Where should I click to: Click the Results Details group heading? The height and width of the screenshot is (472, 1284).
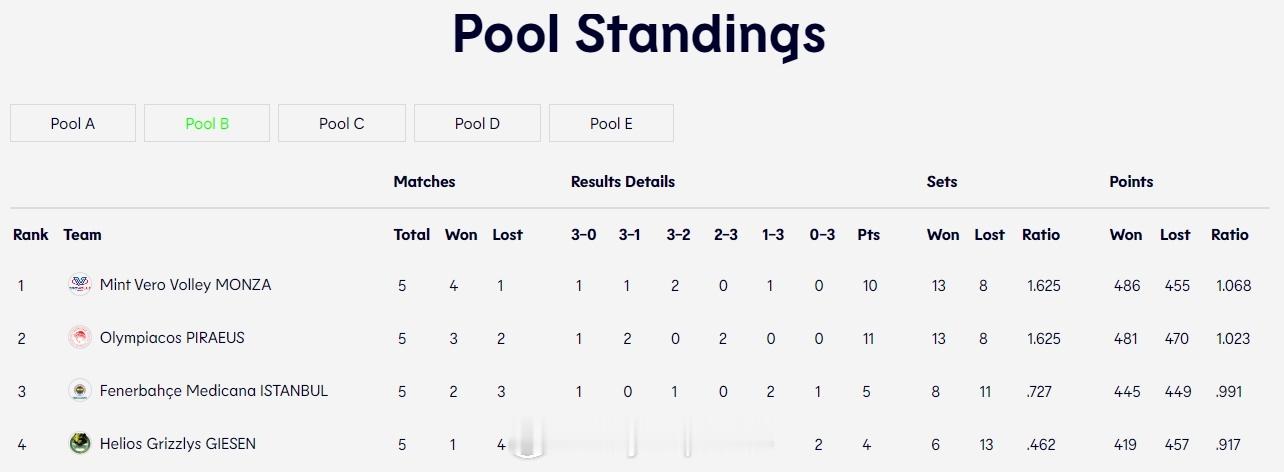tap(623, 182)
